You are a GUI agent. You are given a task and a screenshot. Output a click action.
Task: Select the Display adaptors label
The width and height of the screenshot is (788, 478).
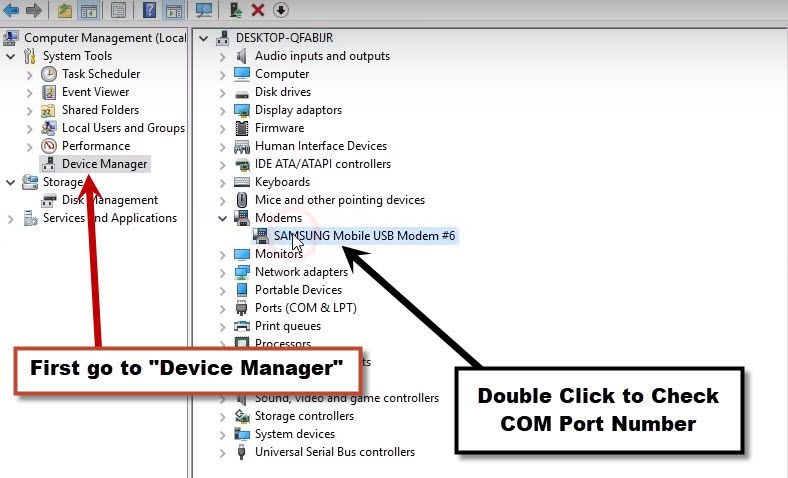click(x=299, y=110)
